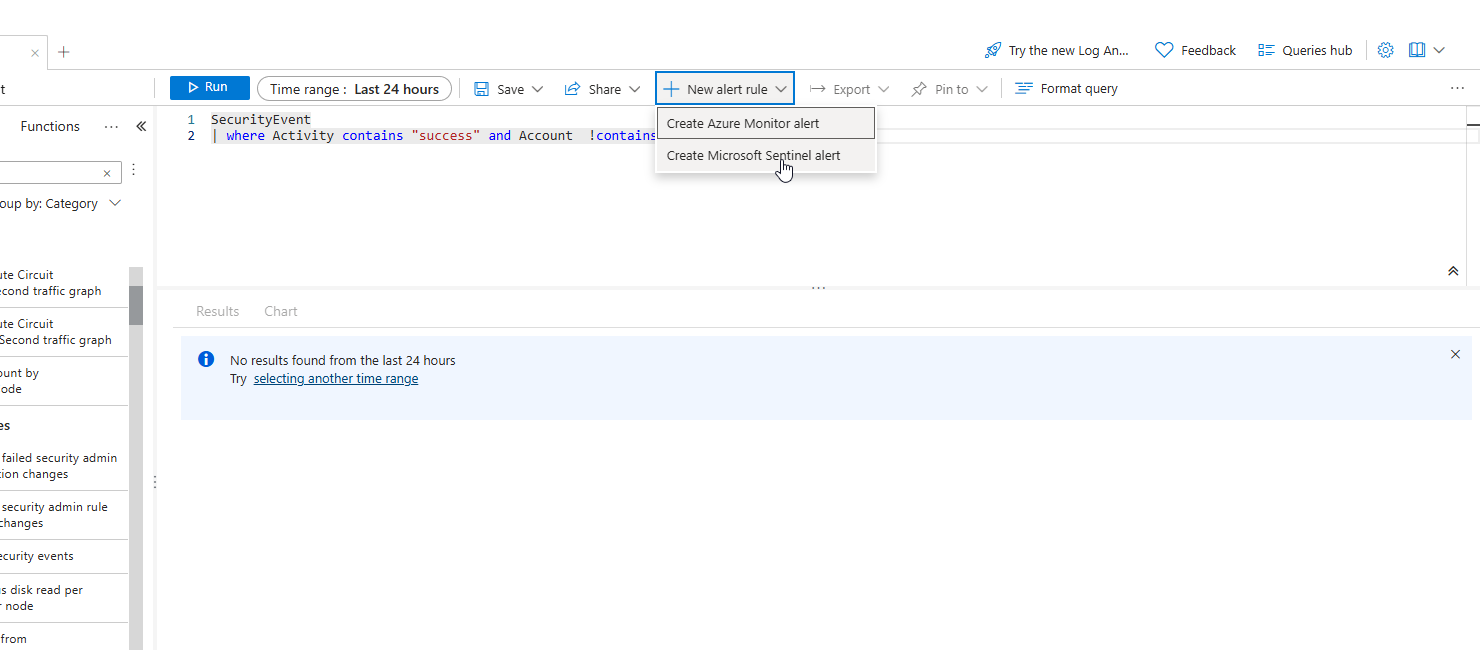The width and height of the screenshot is (1482, 650).
Task: Switch to the Chart tab
Action: 280,311
